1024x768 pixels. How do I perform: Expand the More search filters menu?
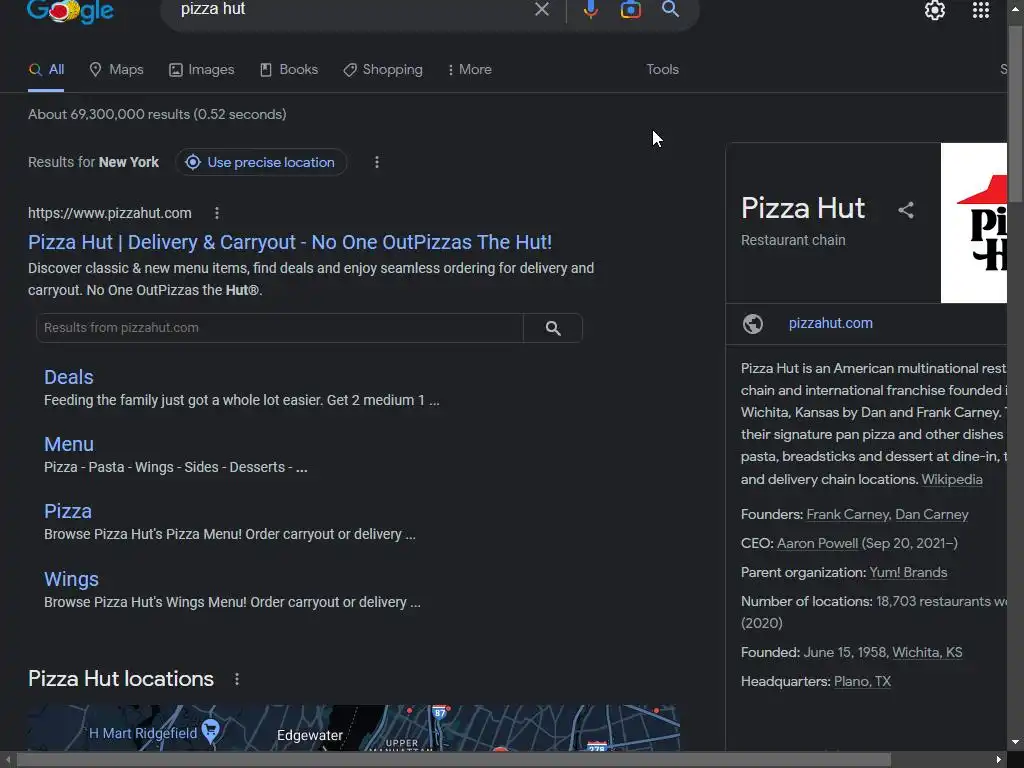click(470, 69)
